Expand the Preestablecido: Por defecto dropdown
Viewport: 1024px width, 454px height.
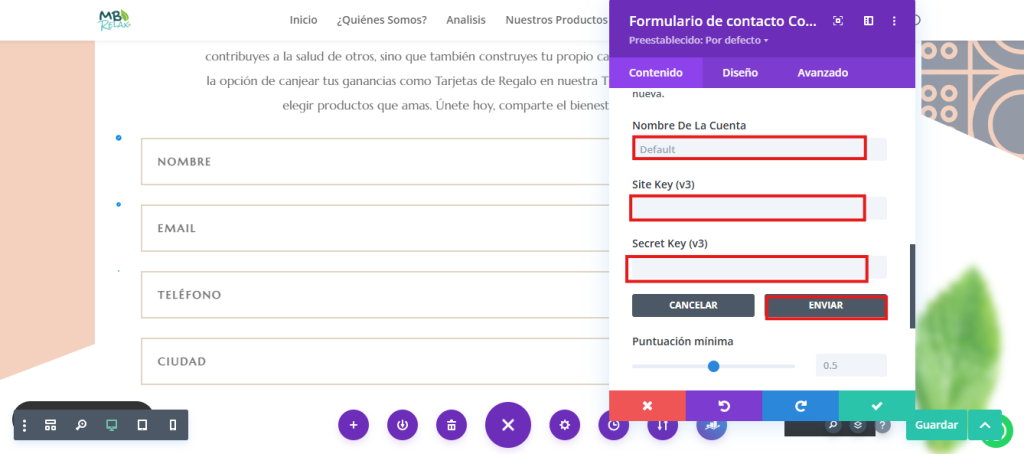point(698,41)
